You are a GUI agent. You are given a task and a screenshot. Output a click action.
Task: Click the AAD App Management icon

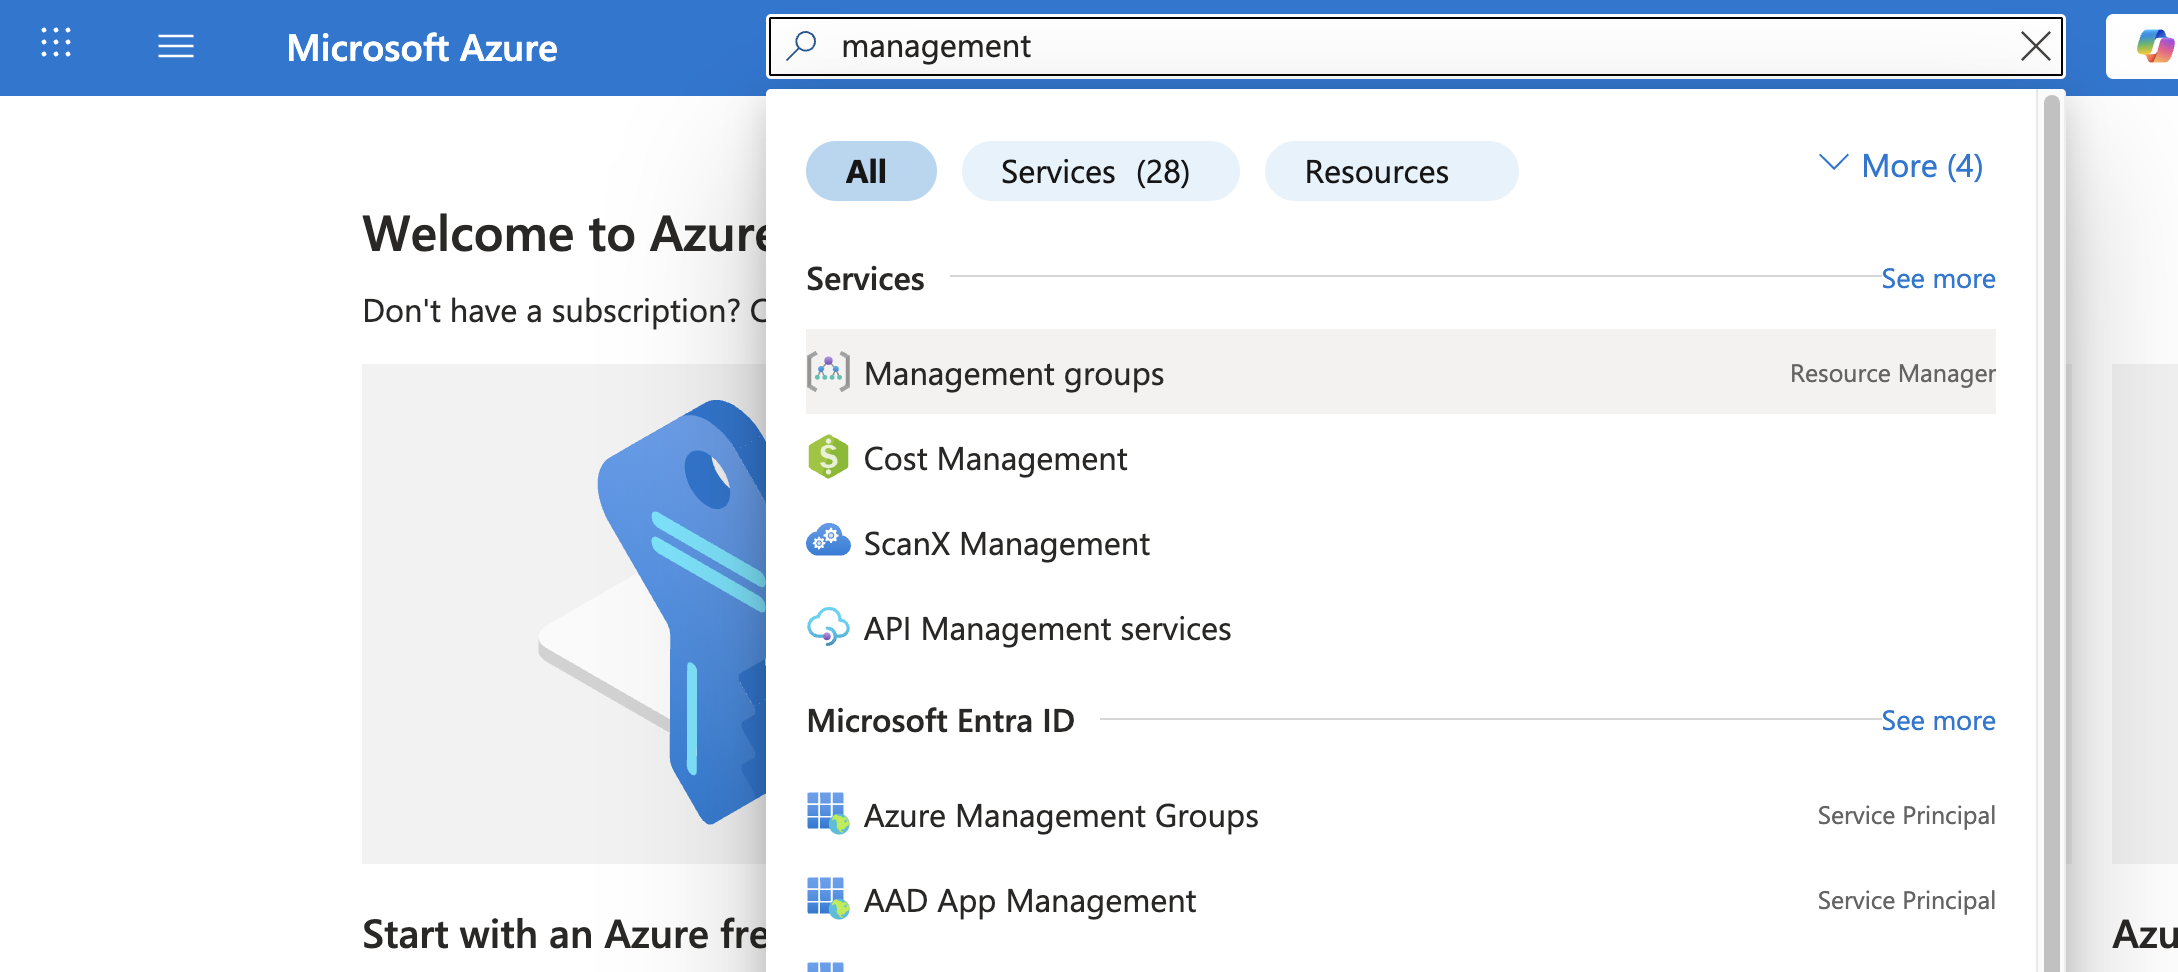(x=828, y=899)
